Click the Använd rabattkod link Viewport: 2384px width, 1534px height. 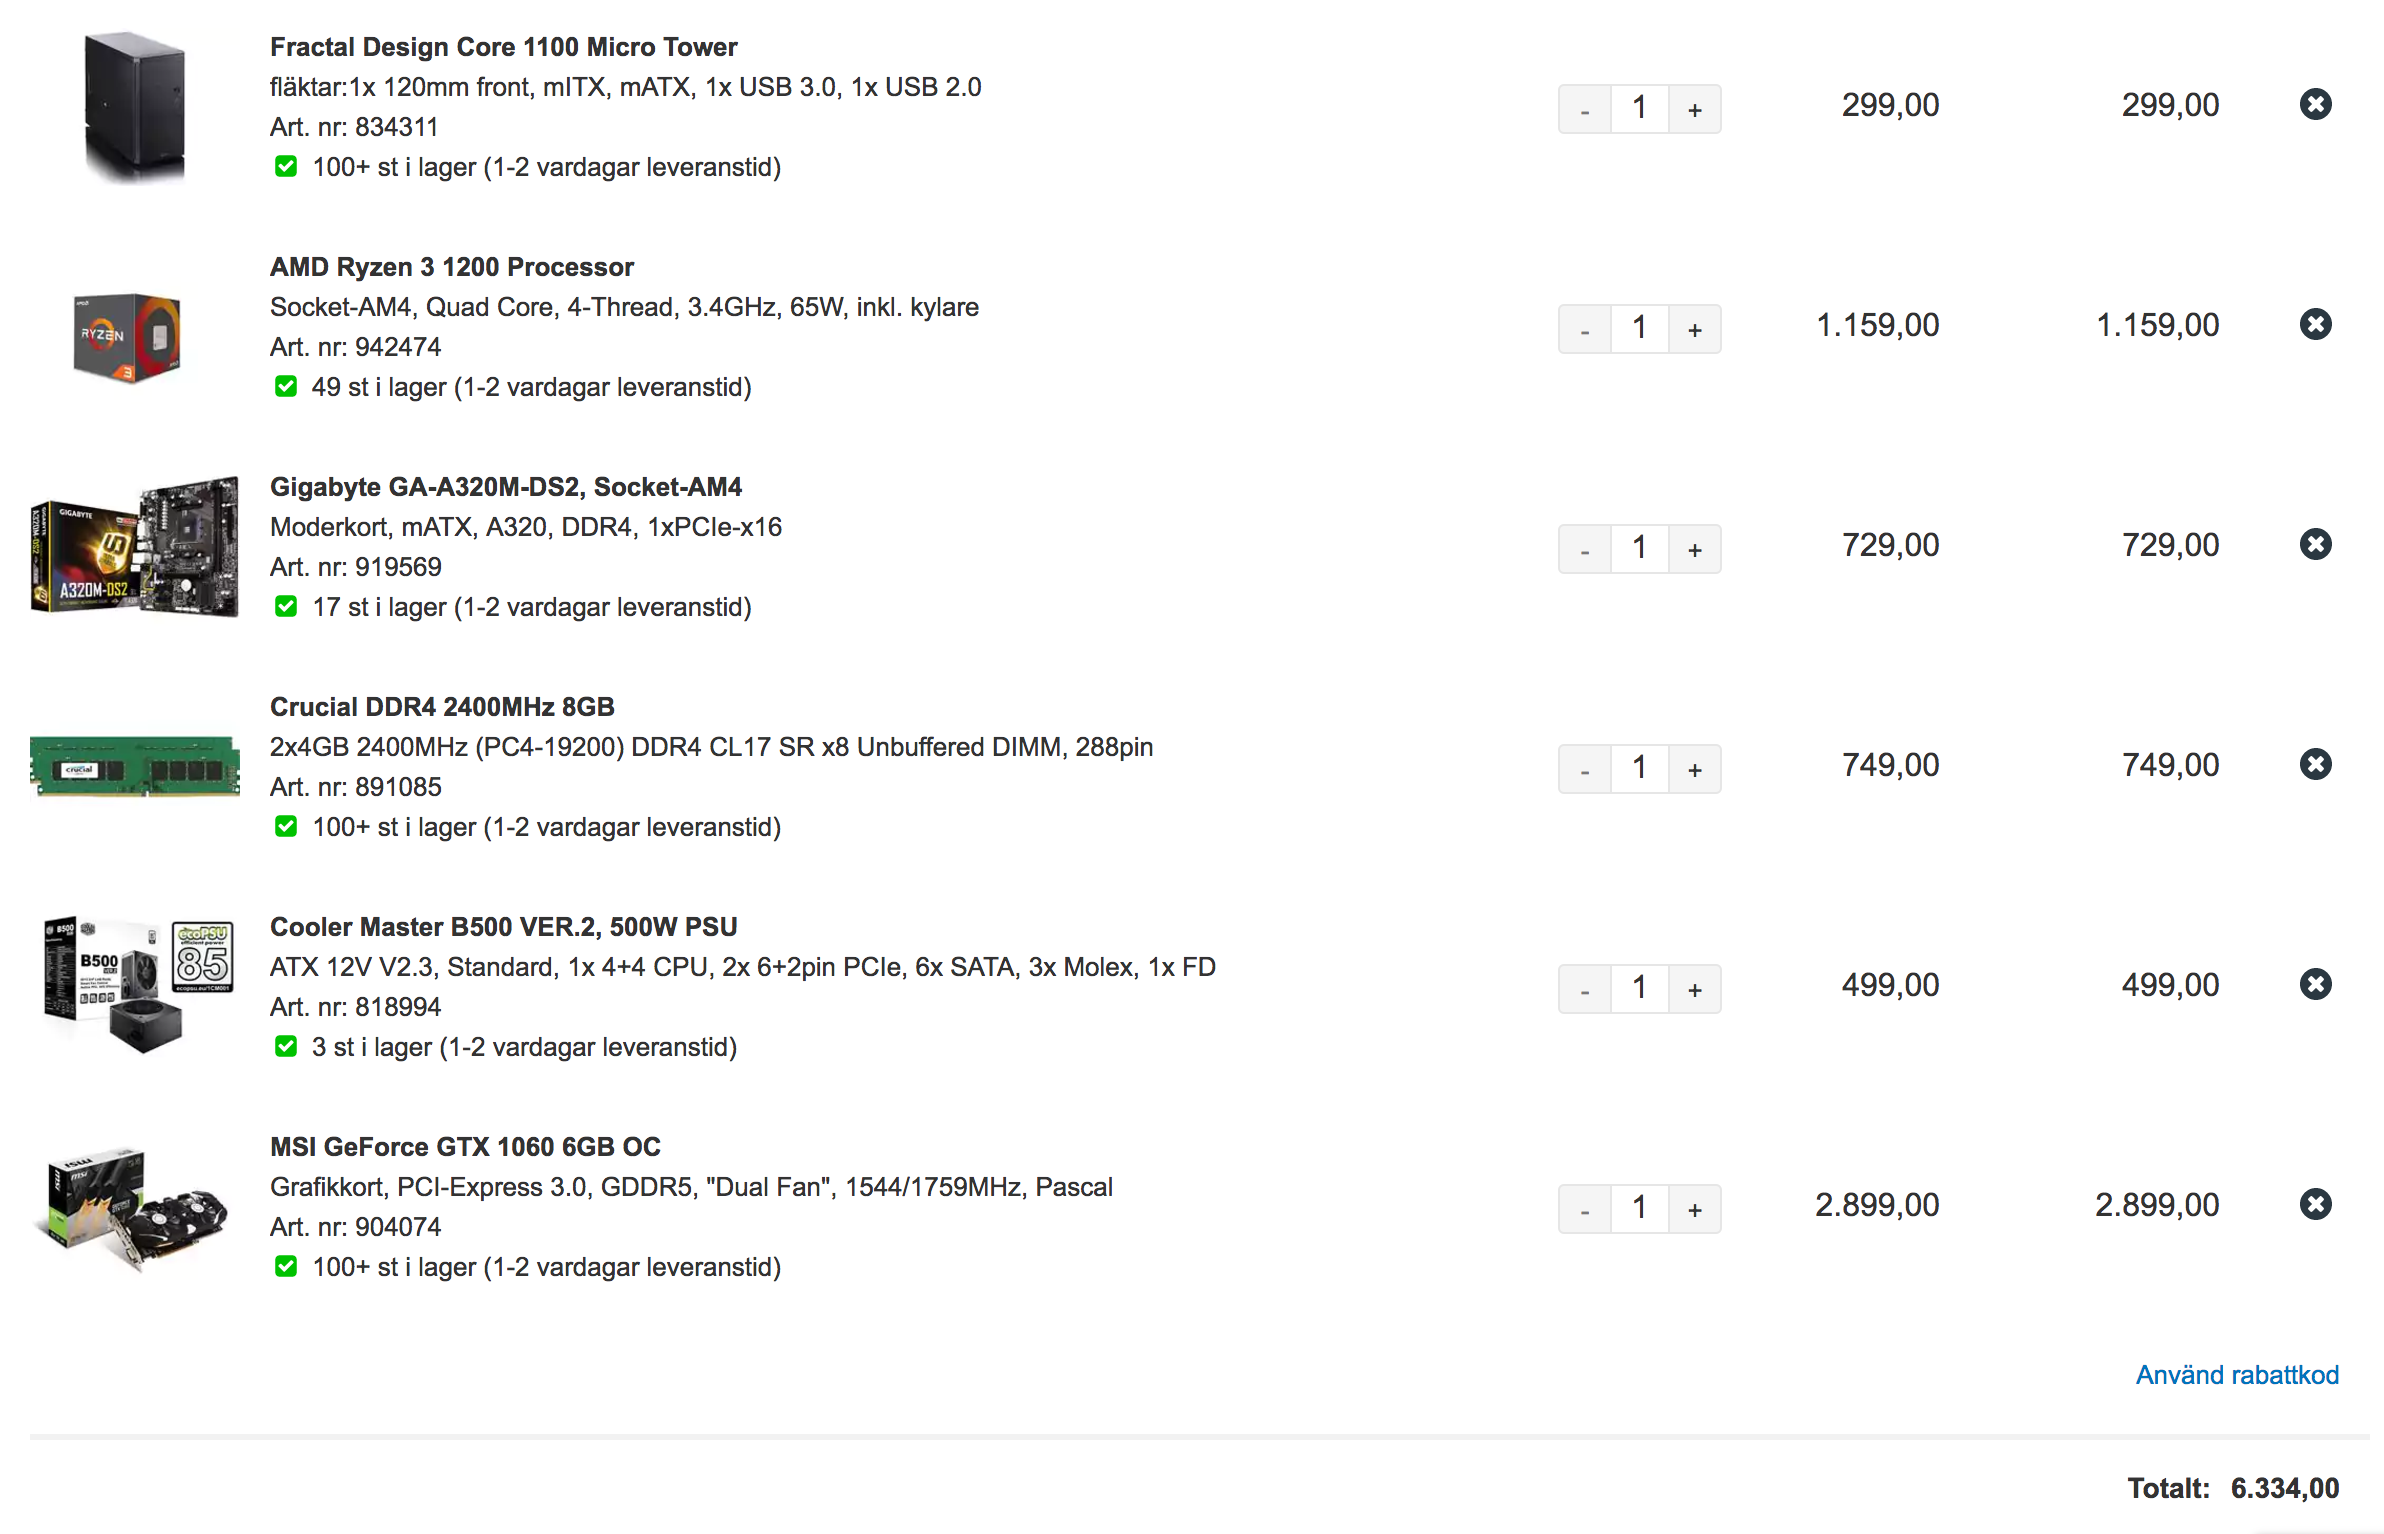coord(2237,1375)
